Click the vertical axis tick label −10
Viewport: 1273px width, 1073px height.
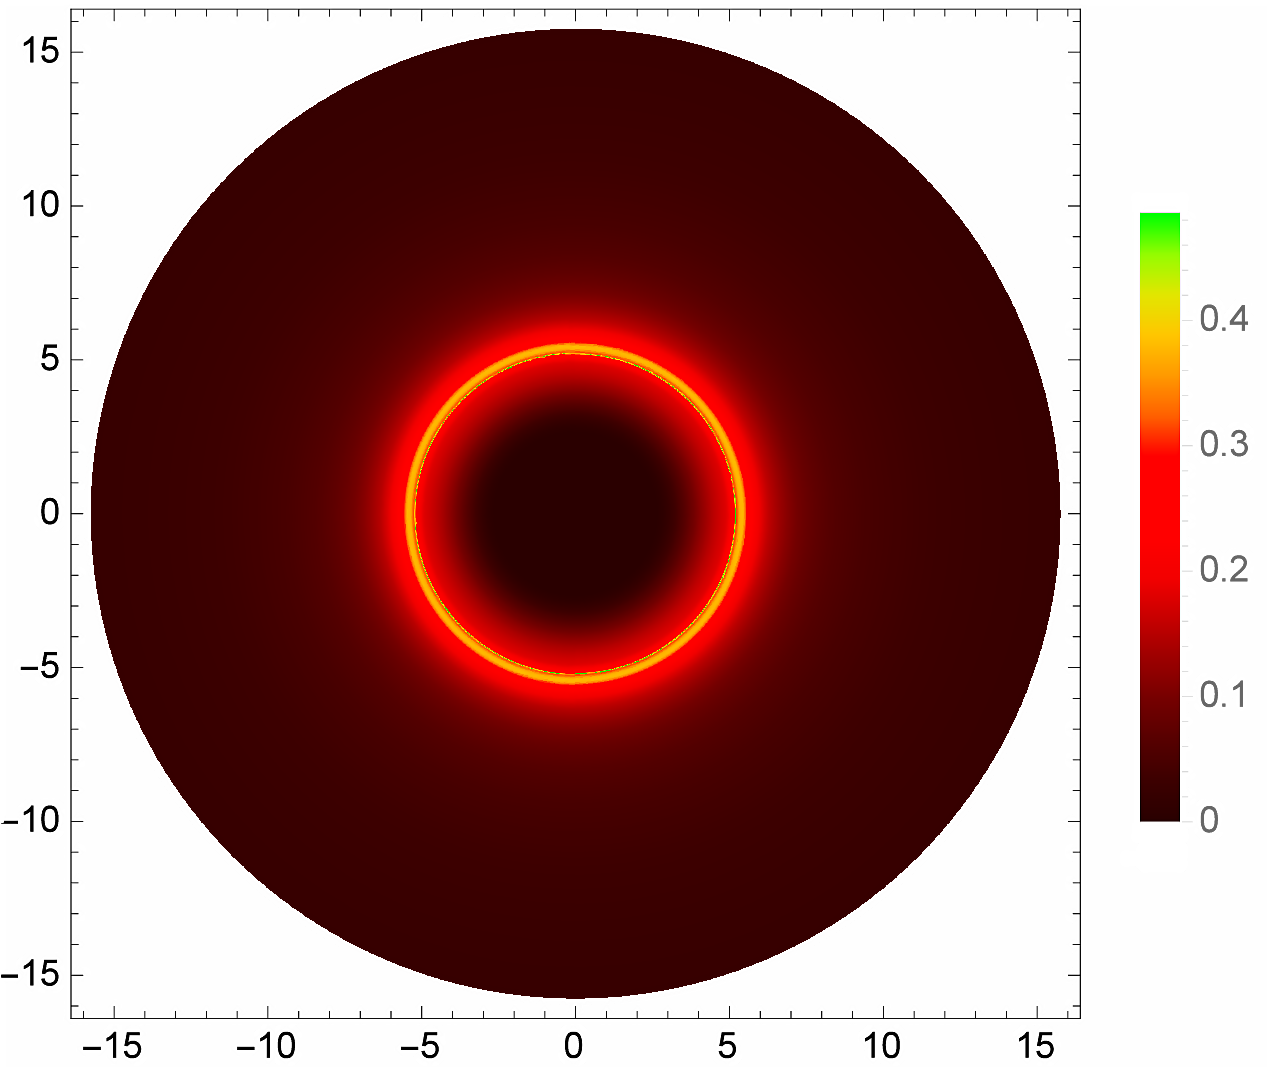30,822
